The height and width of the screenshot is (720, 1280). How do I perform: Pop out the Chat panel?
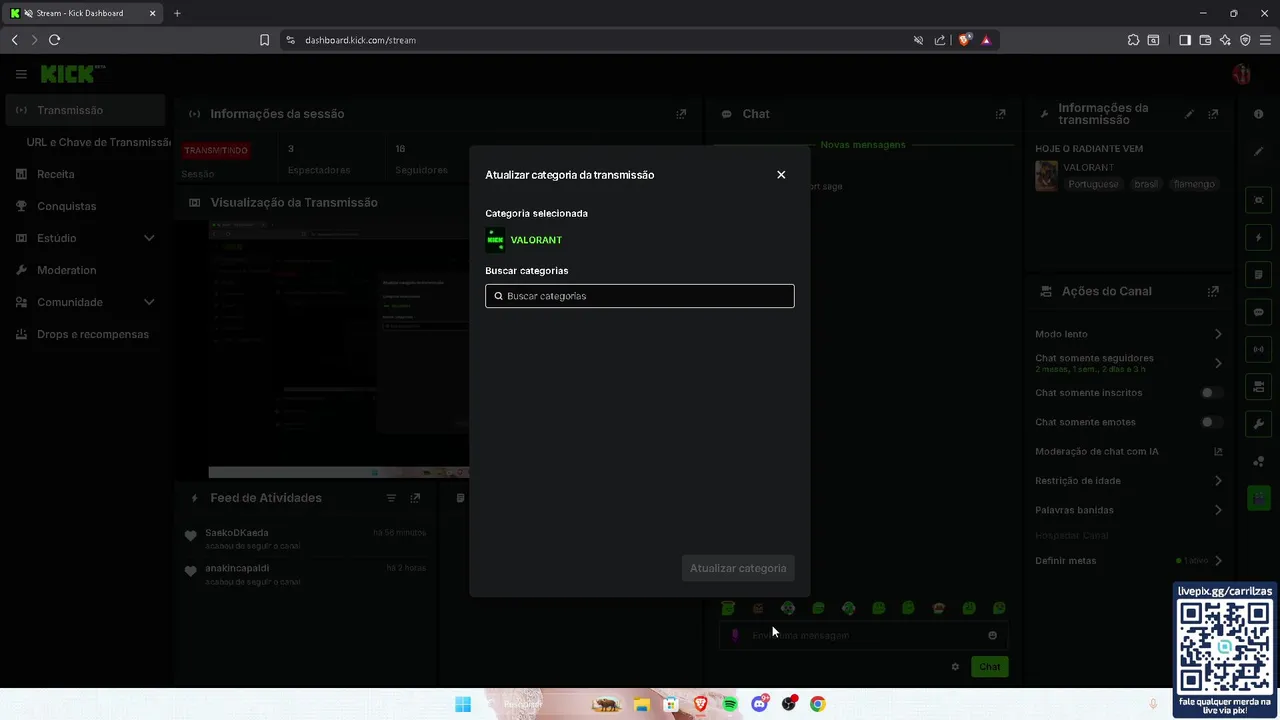[1000, 114]
